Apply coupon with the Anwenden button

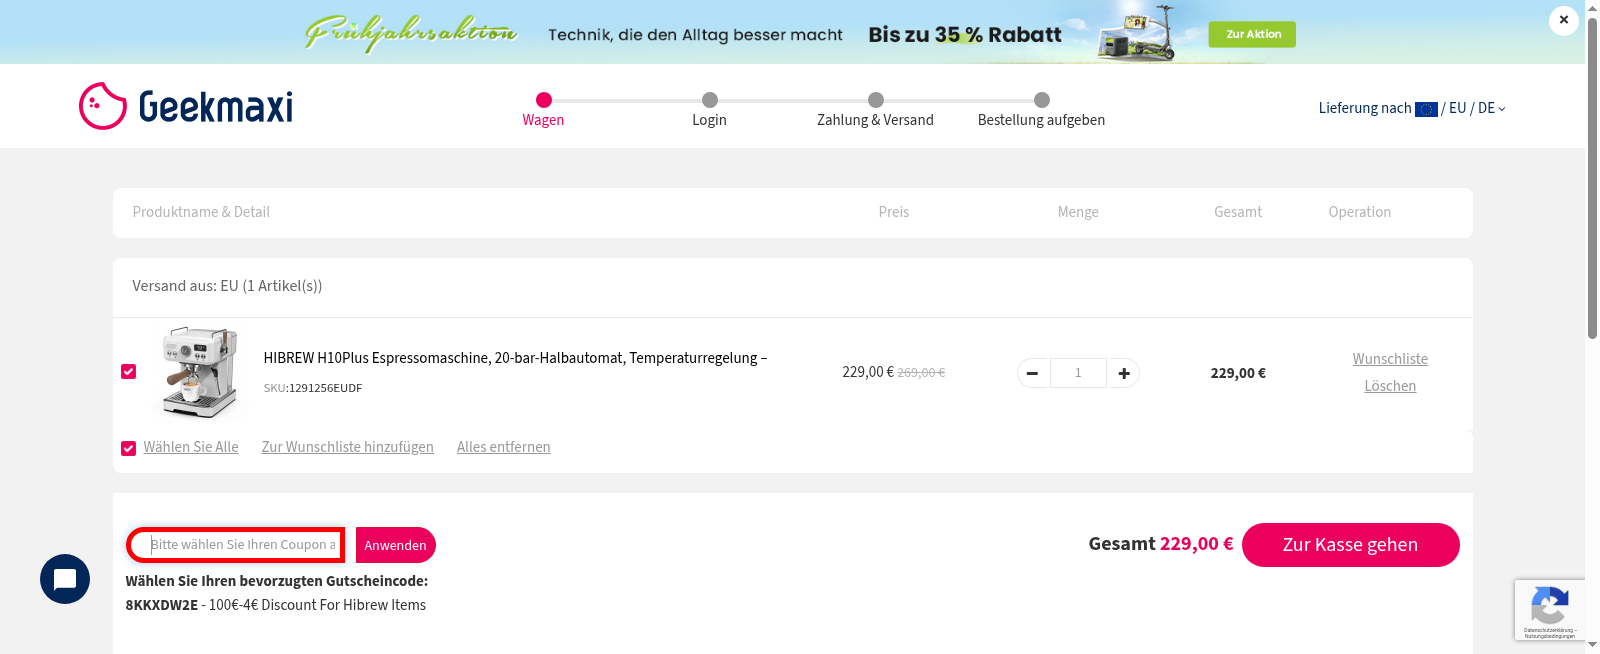[x=396, y=545]
